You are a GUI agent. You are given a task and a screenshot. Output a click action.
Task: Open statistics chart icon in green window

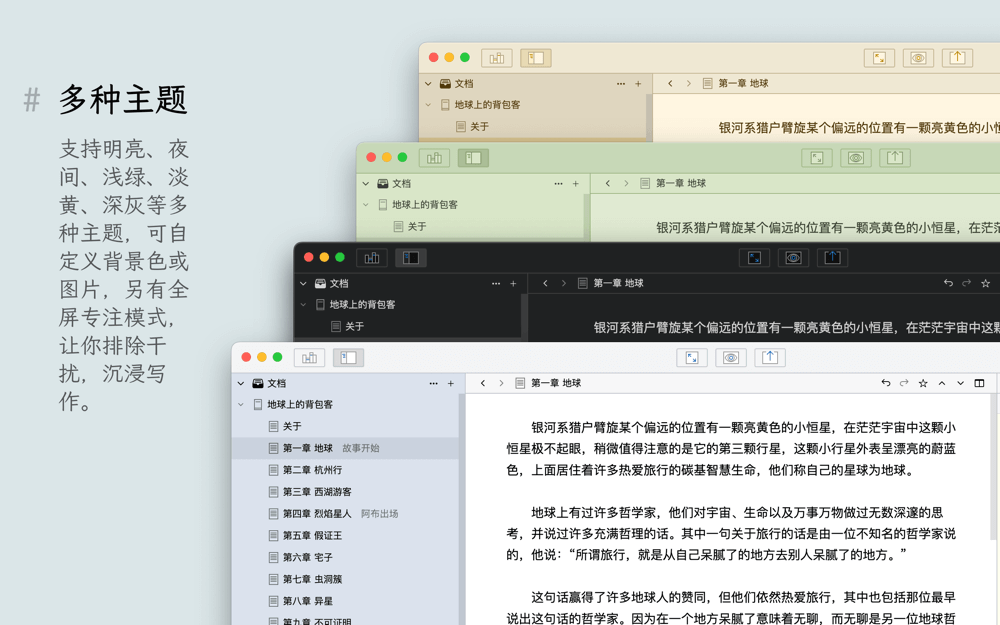tap(434, 158)
